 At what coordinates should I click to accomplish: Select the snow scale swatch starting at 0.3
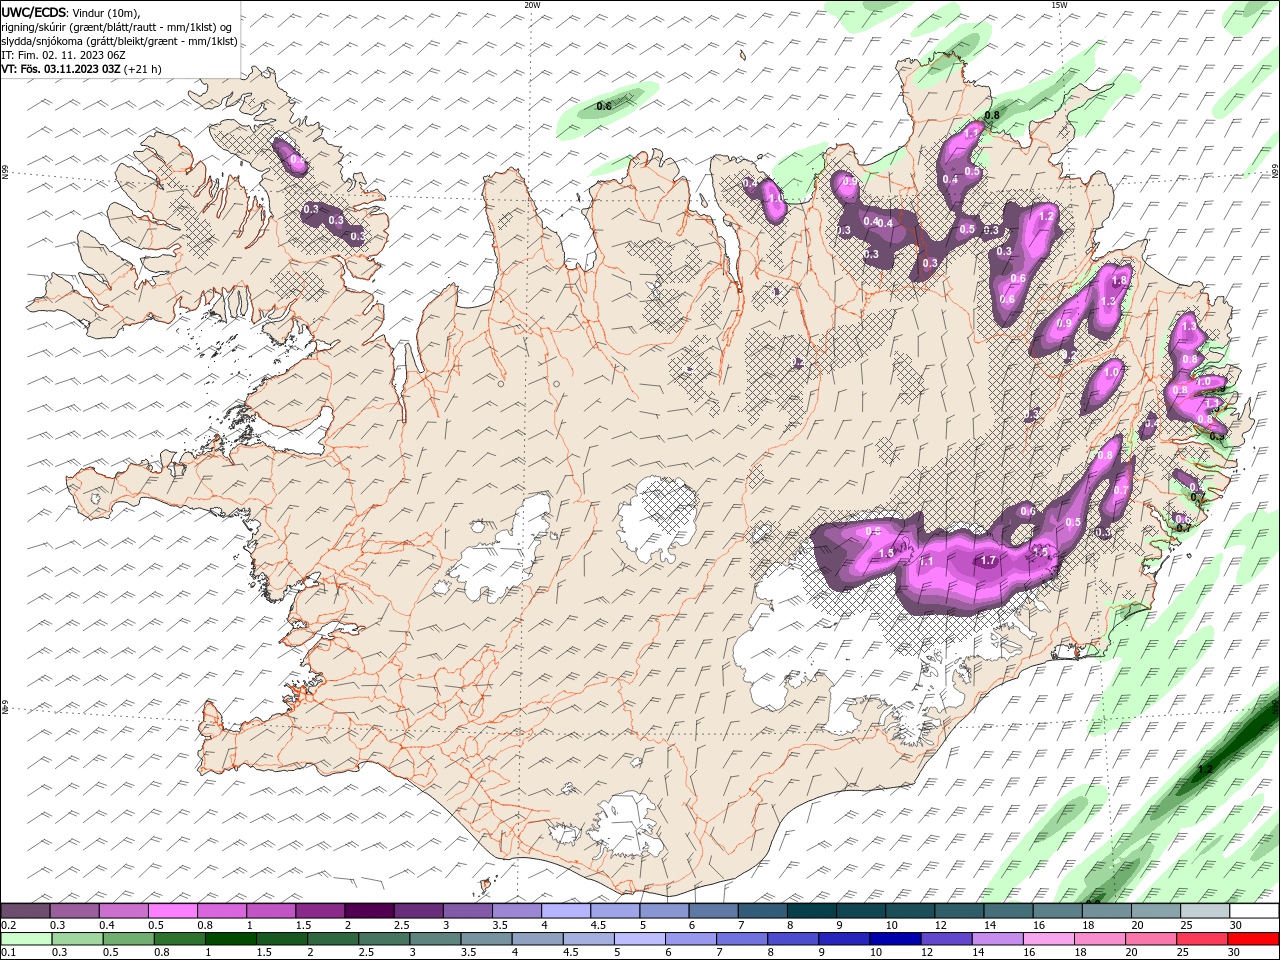(x=74, y=911)
